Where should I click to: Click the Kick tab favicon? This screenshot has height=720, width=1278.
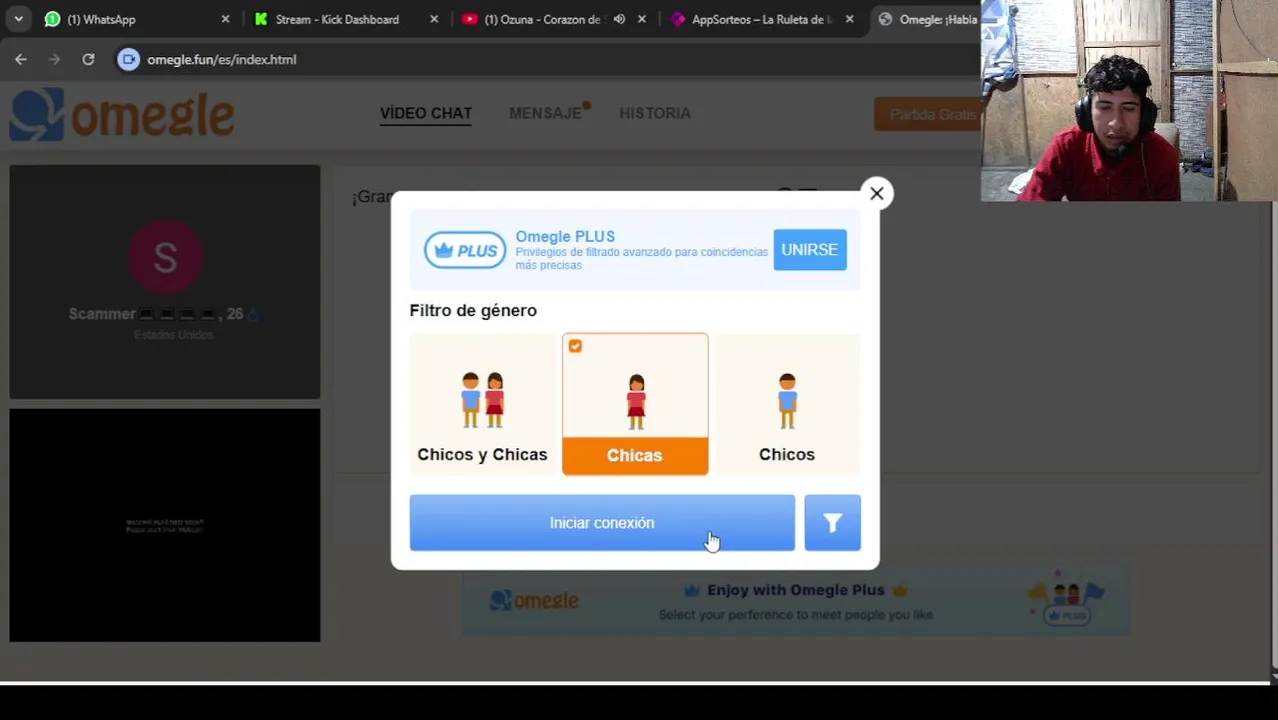261,19
